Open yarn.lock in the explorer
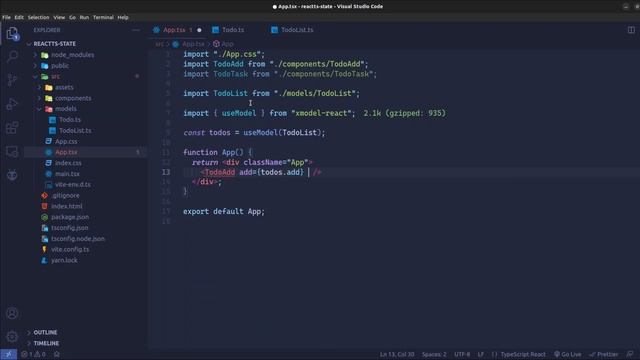 pyautogui.click(x=64, y=260)
